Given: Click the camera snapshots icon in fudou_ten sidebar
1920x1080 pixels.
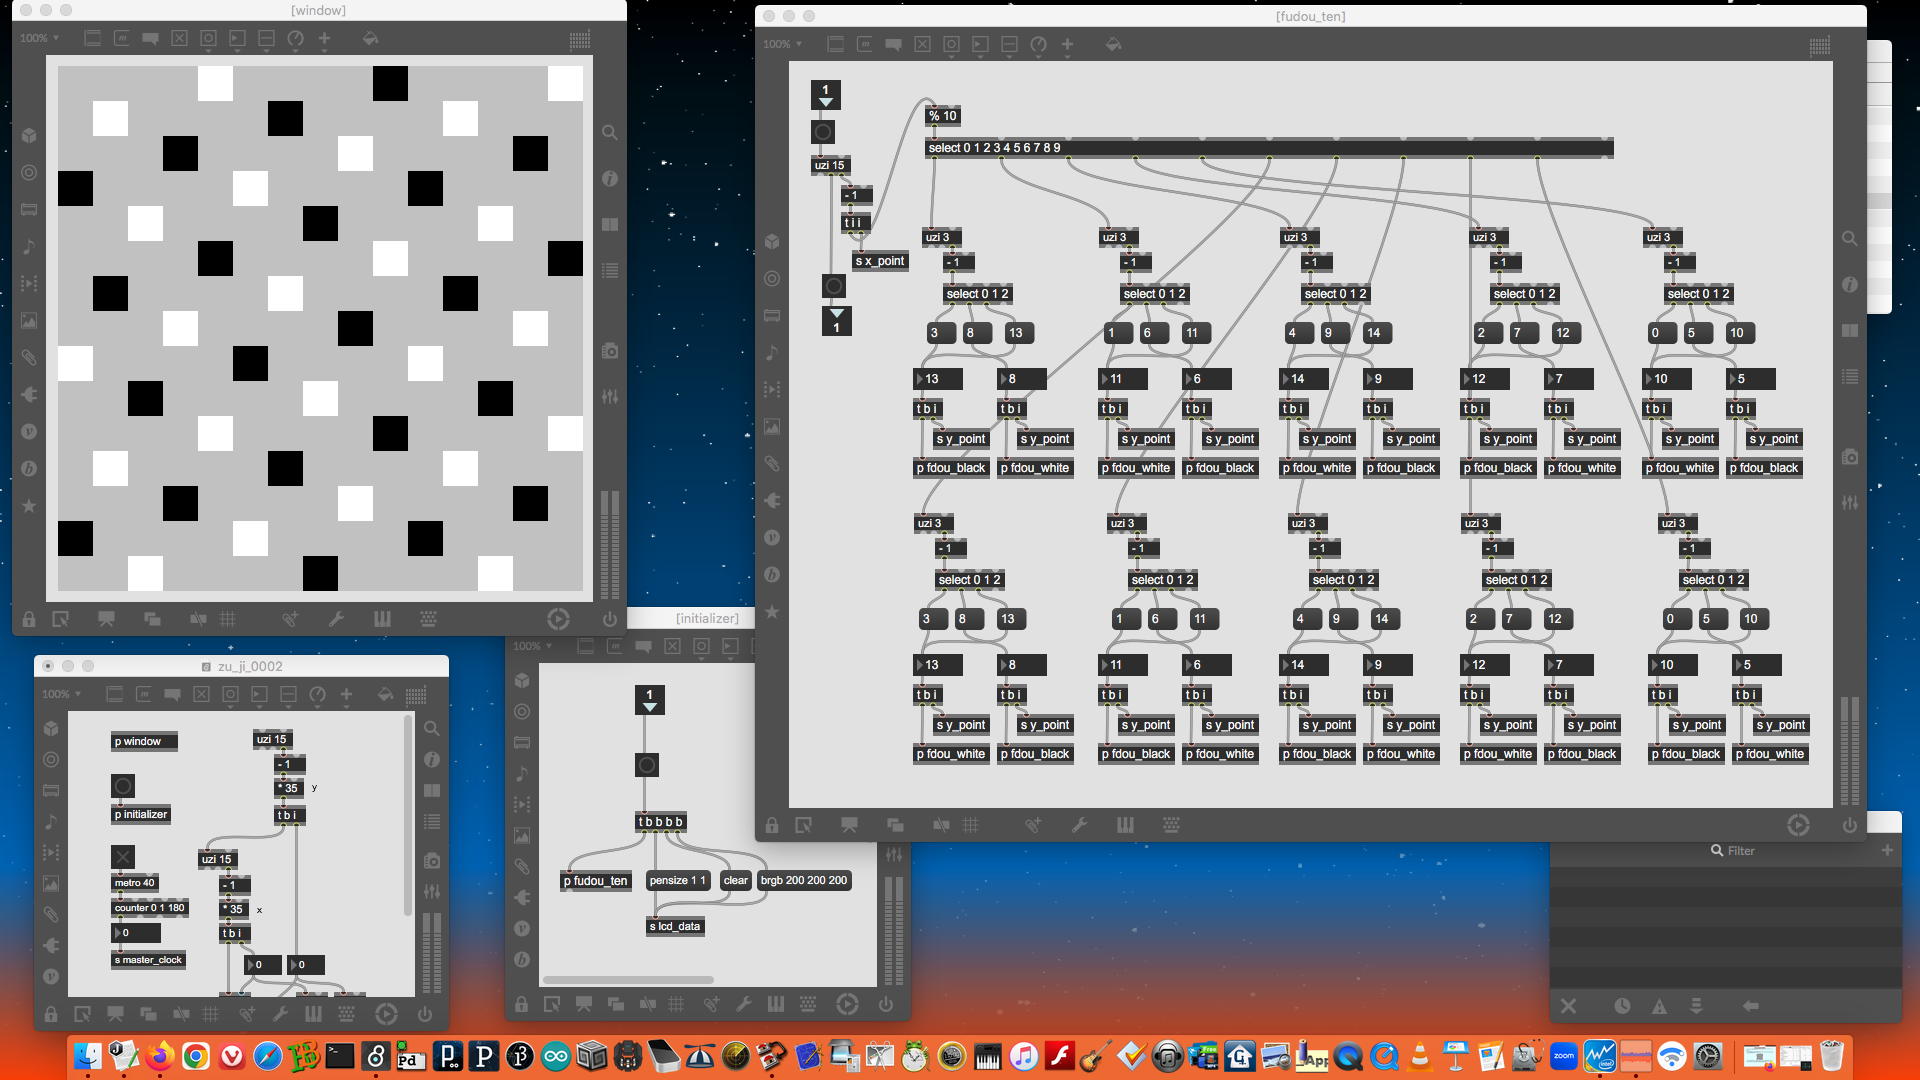Looking at the screenshot, I should [1850, 457].
